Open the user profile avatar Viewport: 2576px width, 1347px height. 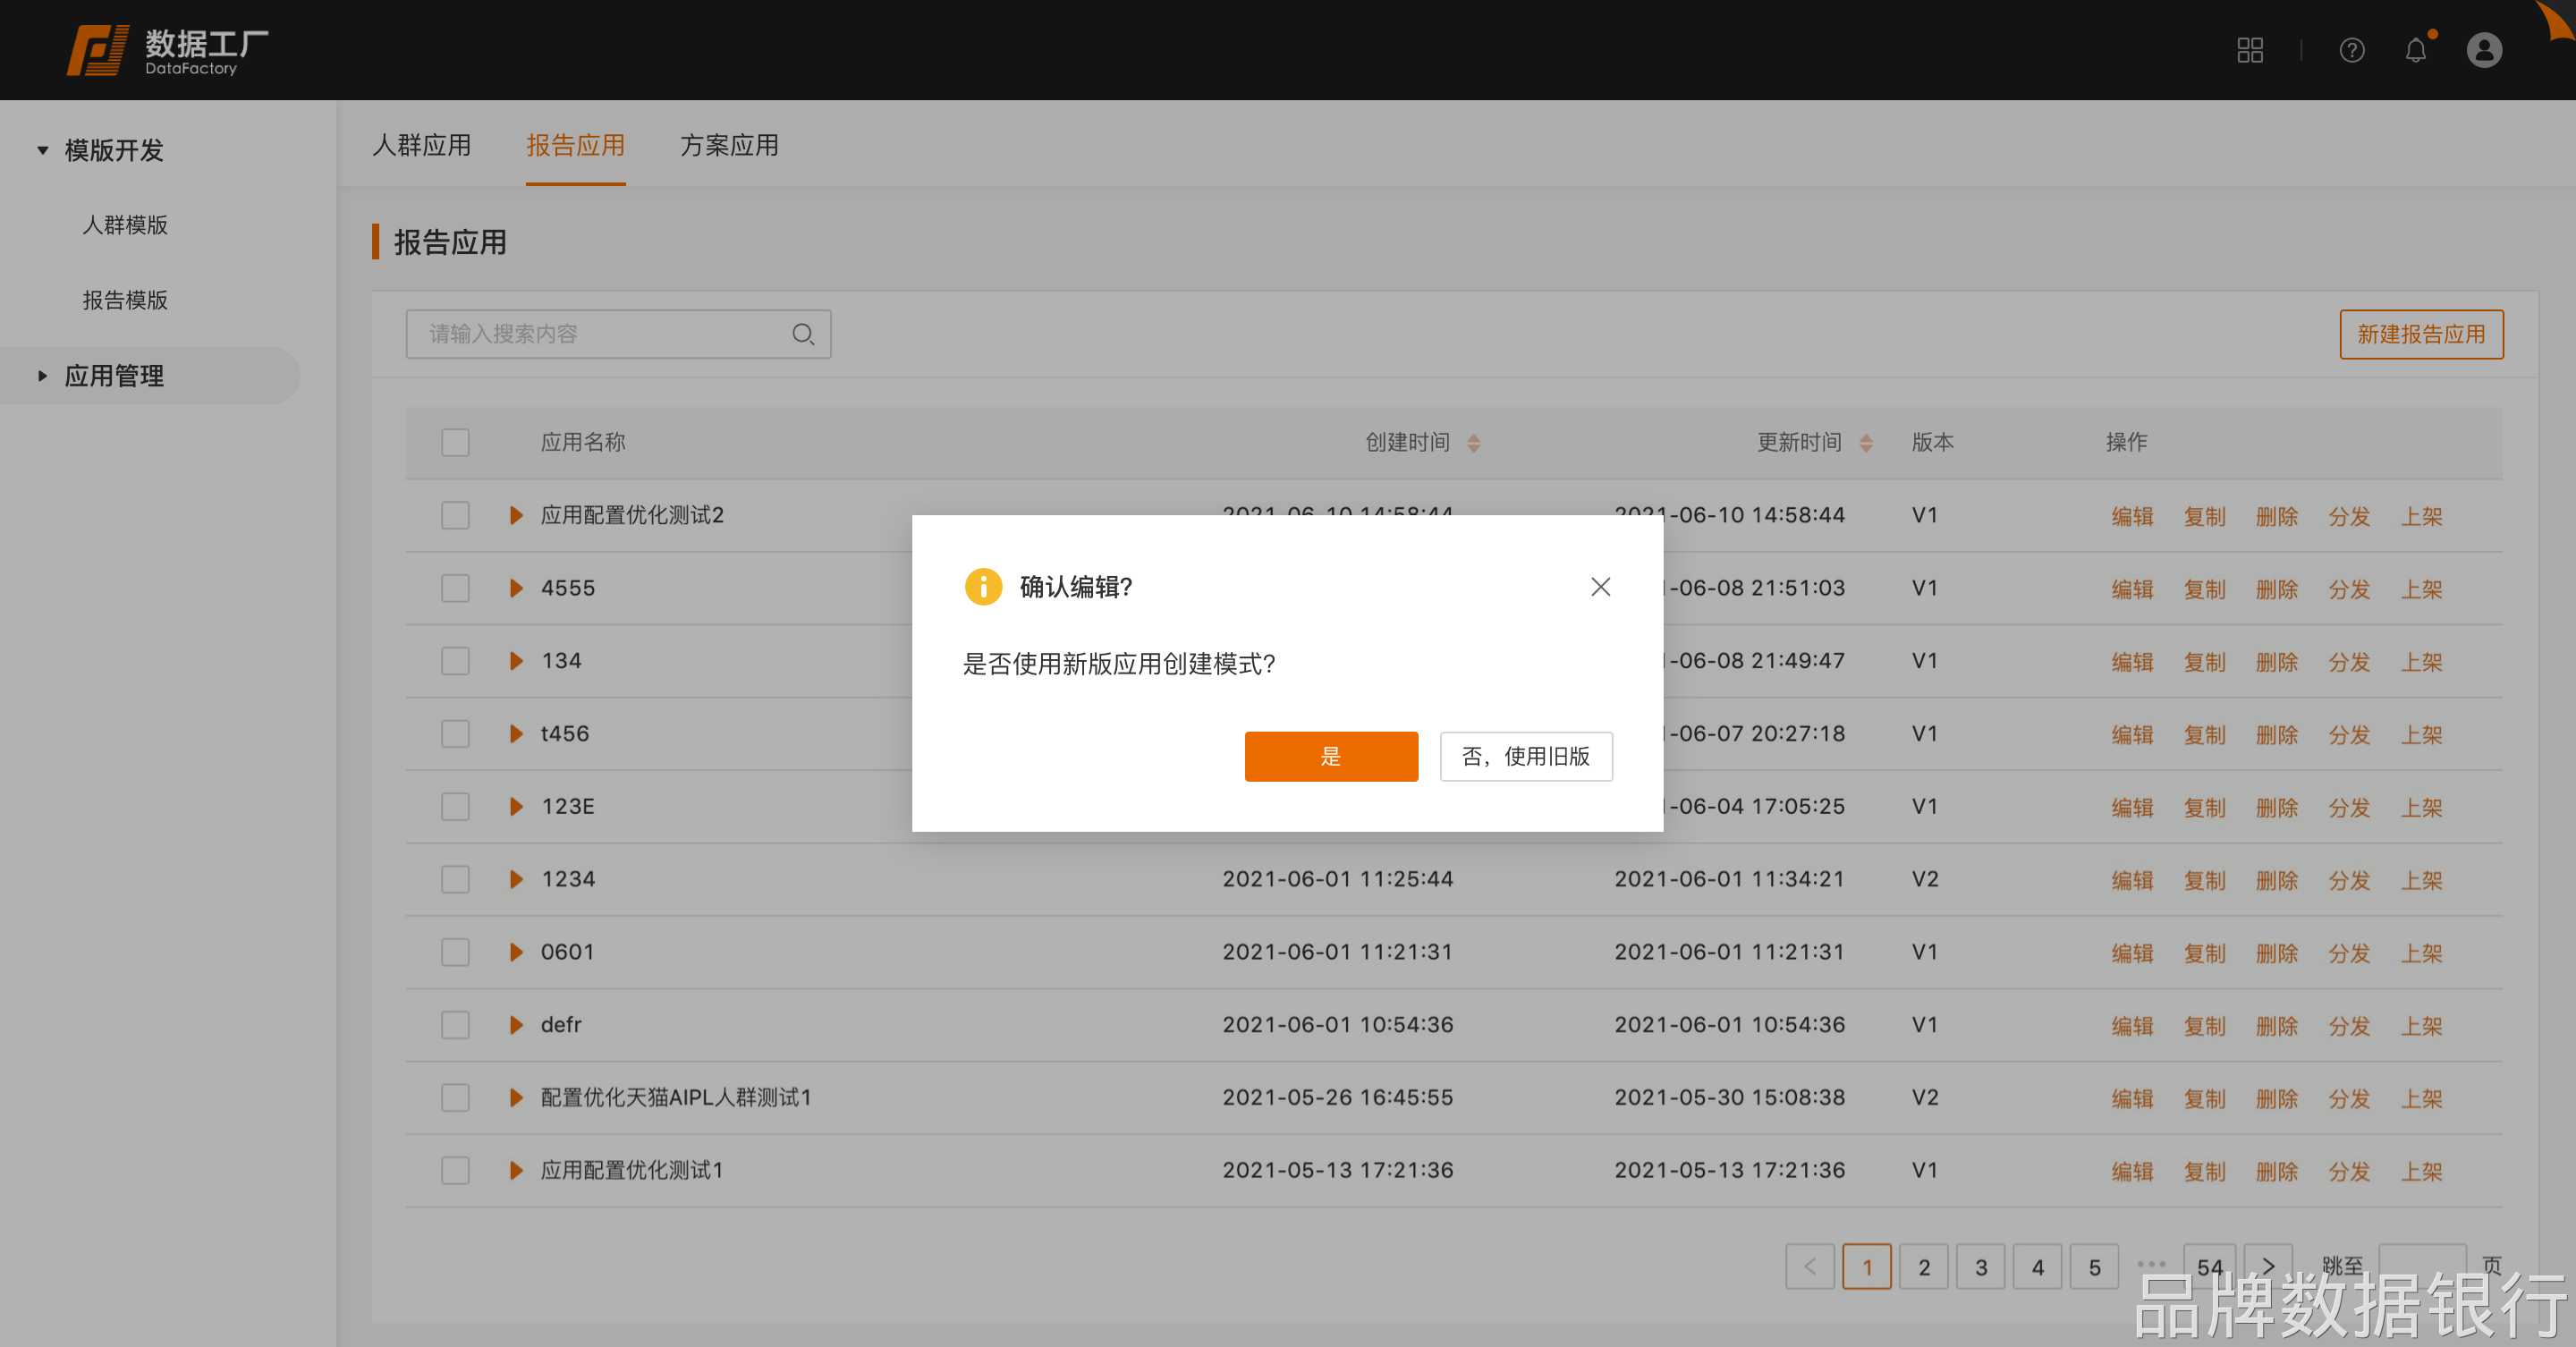2483,50
